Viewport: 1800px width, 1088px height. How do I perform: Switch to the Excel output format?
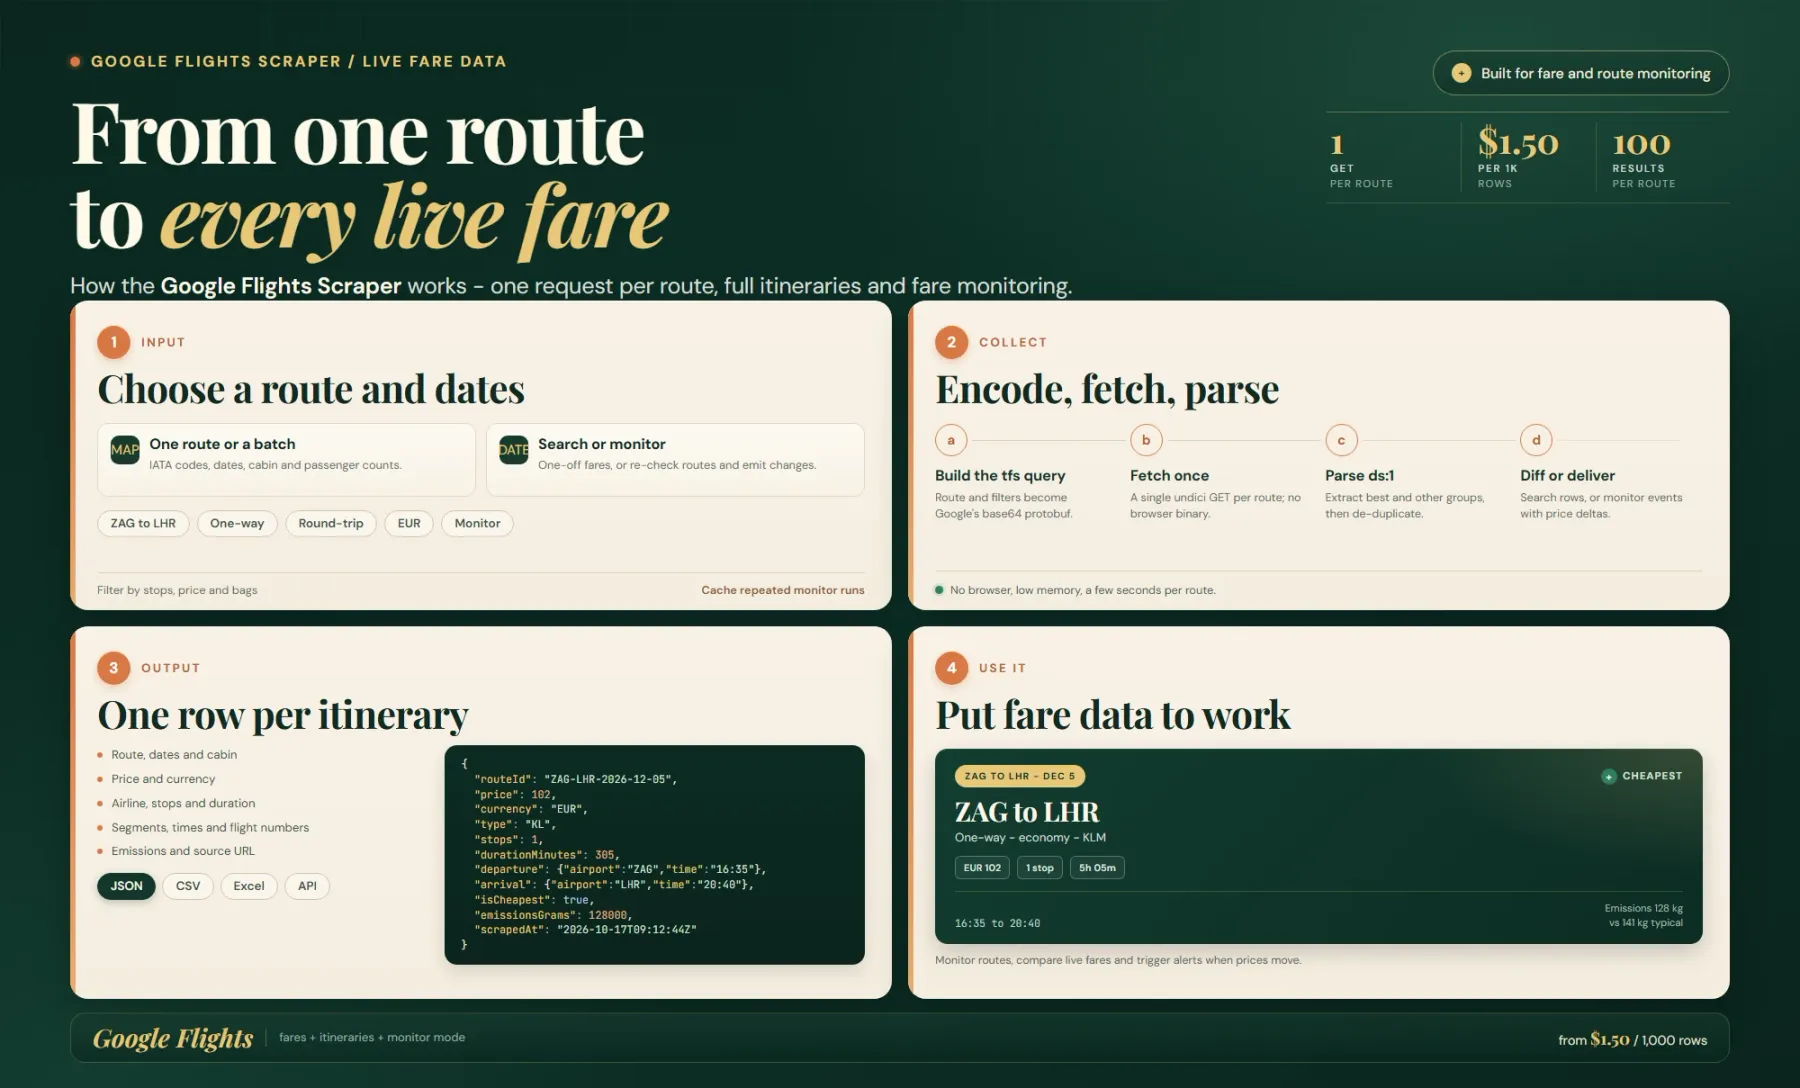pyautogui.click(x=249, y=886)
